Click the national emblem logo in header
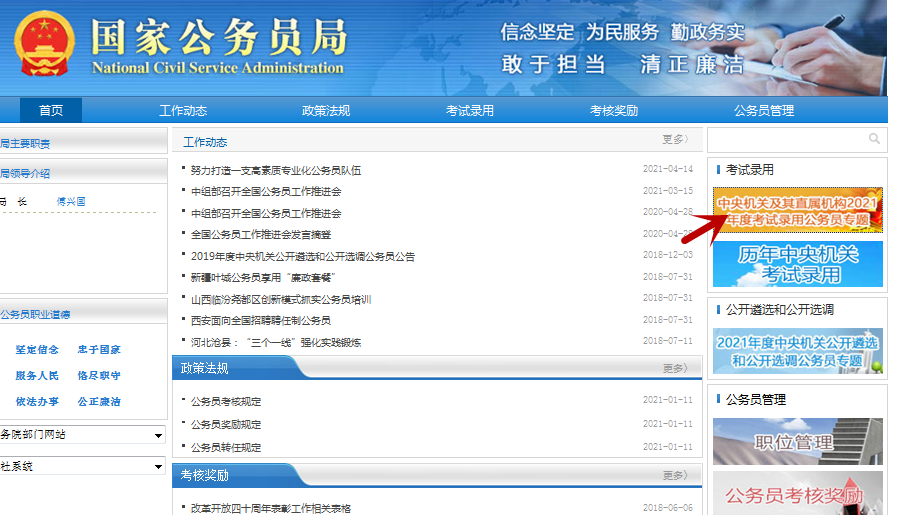This screenshot has height=515, width=899. click(44, 46)
